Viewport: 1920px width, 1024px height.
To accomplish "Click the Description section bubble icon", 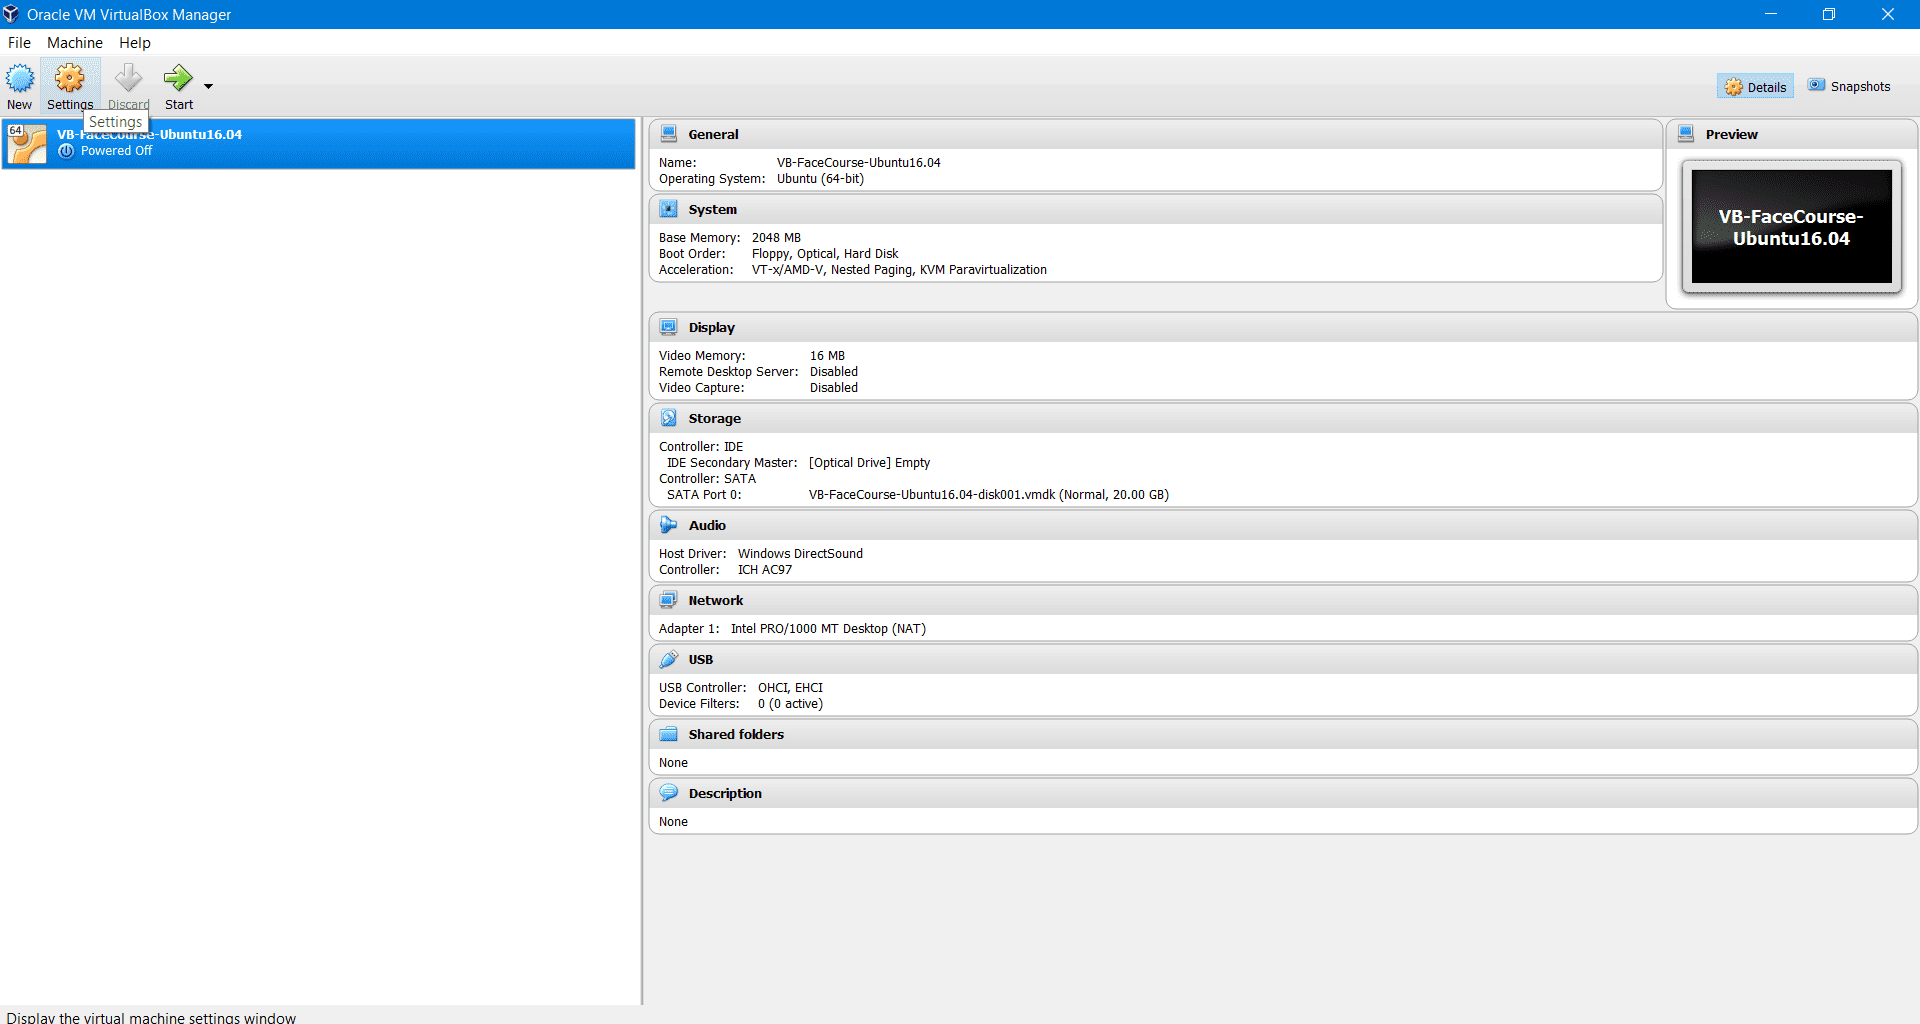I will pos(669,793).
